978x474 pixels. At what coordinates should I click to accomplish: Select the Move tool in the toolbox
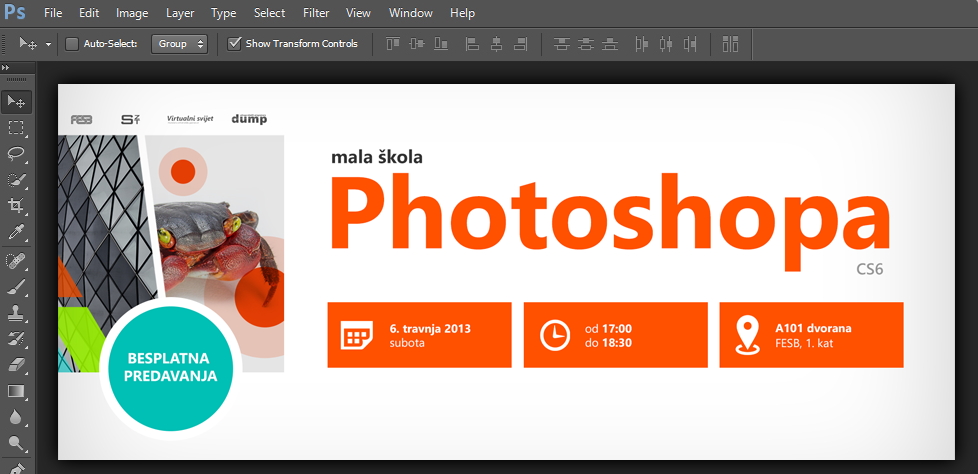coord(16,102)
